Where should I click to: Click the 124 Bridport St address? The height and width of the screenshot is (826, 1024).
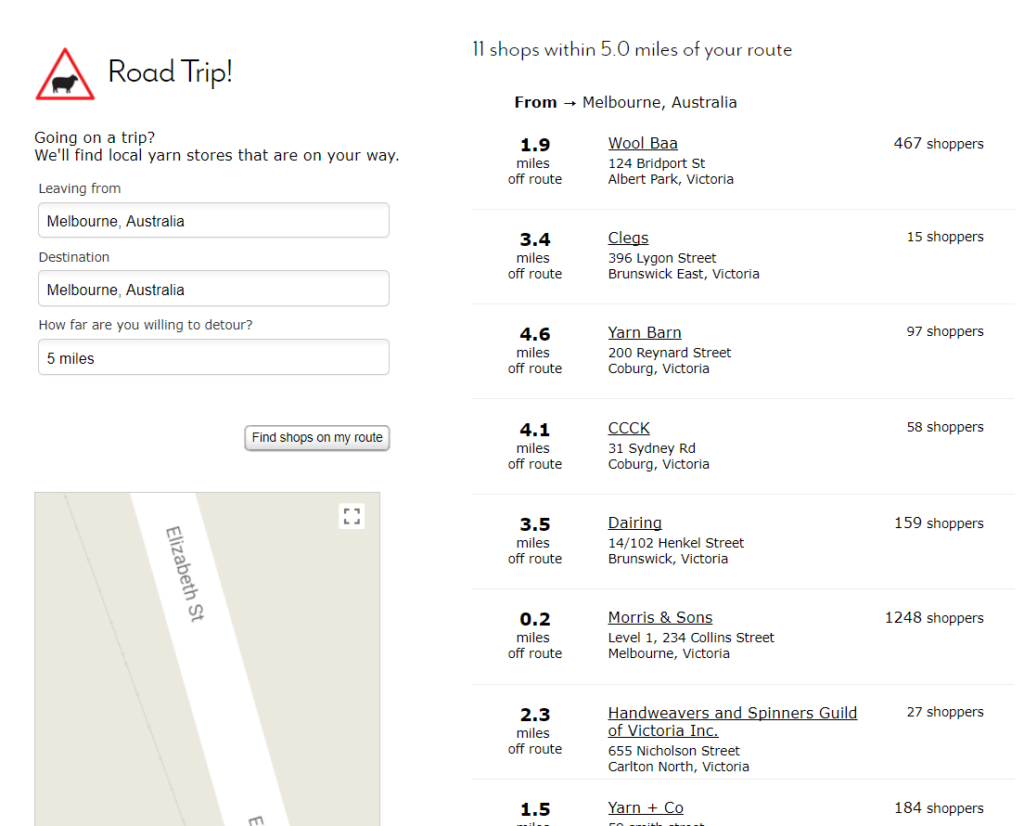pyautogui.click(x=656, y=163)
